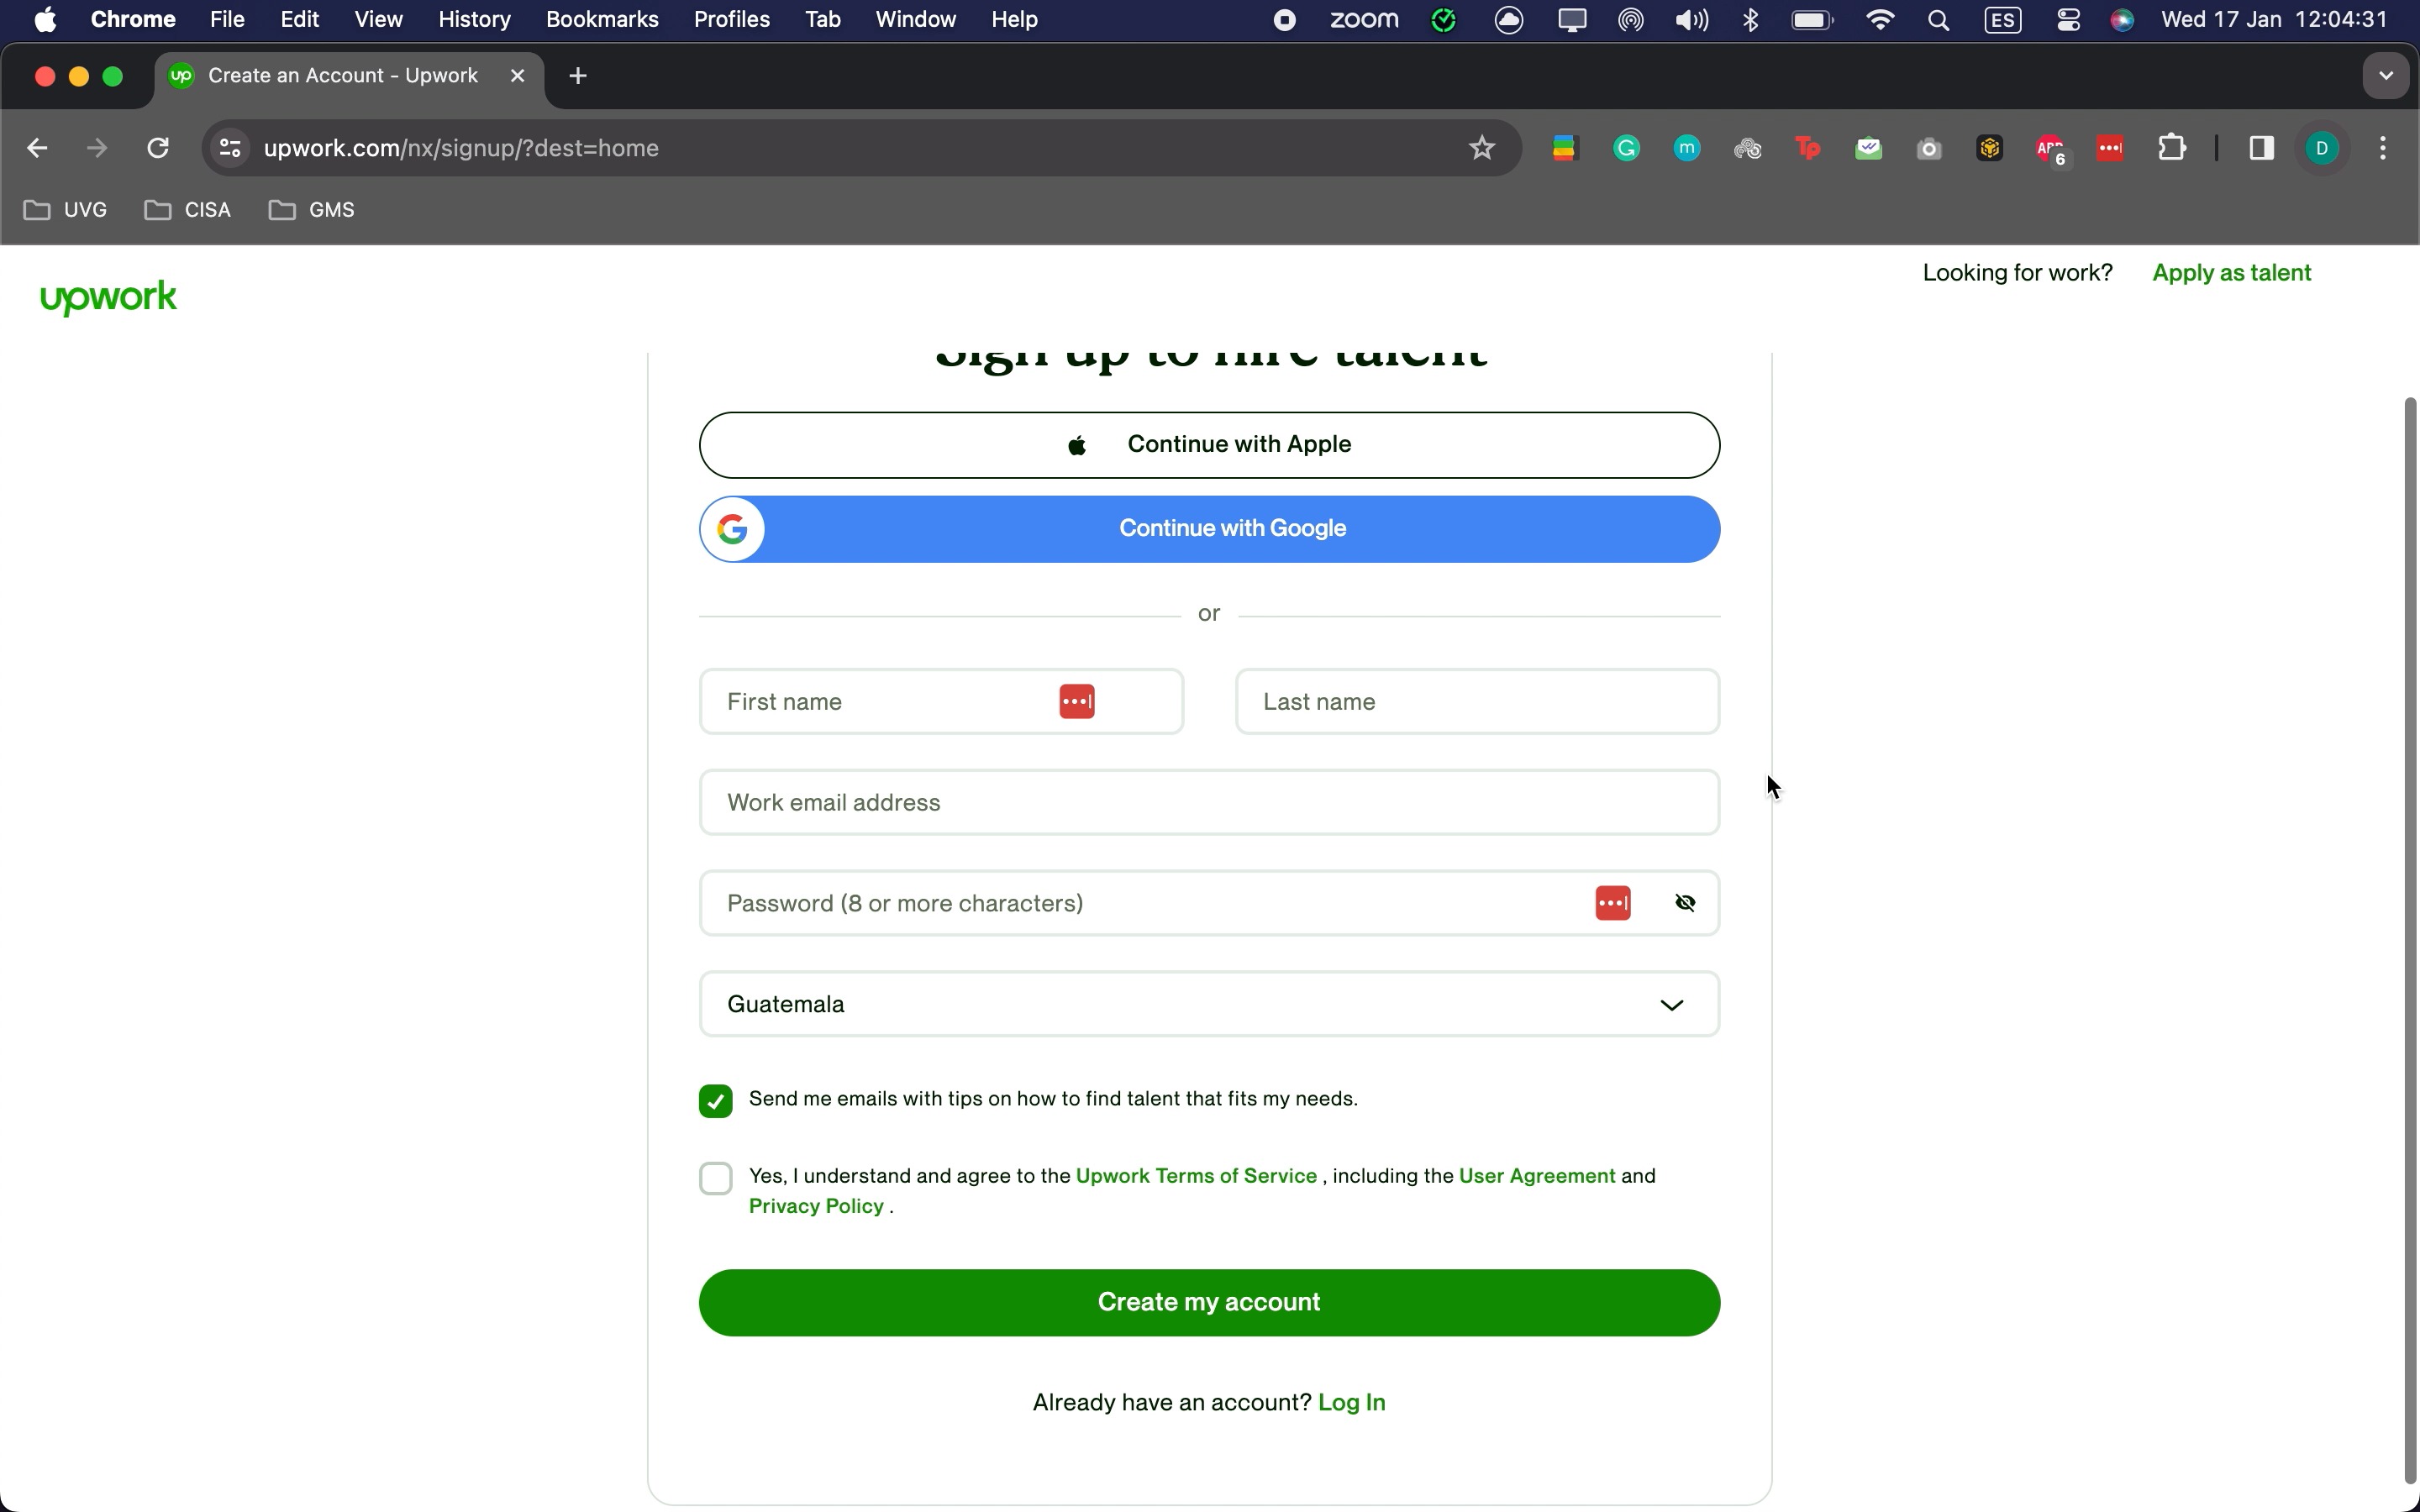The height and width of the screenshot is (1512, 2420).
Task: Open the red toolbar password manager extension
Action: pyautogui.click(x=2110, y=148)
